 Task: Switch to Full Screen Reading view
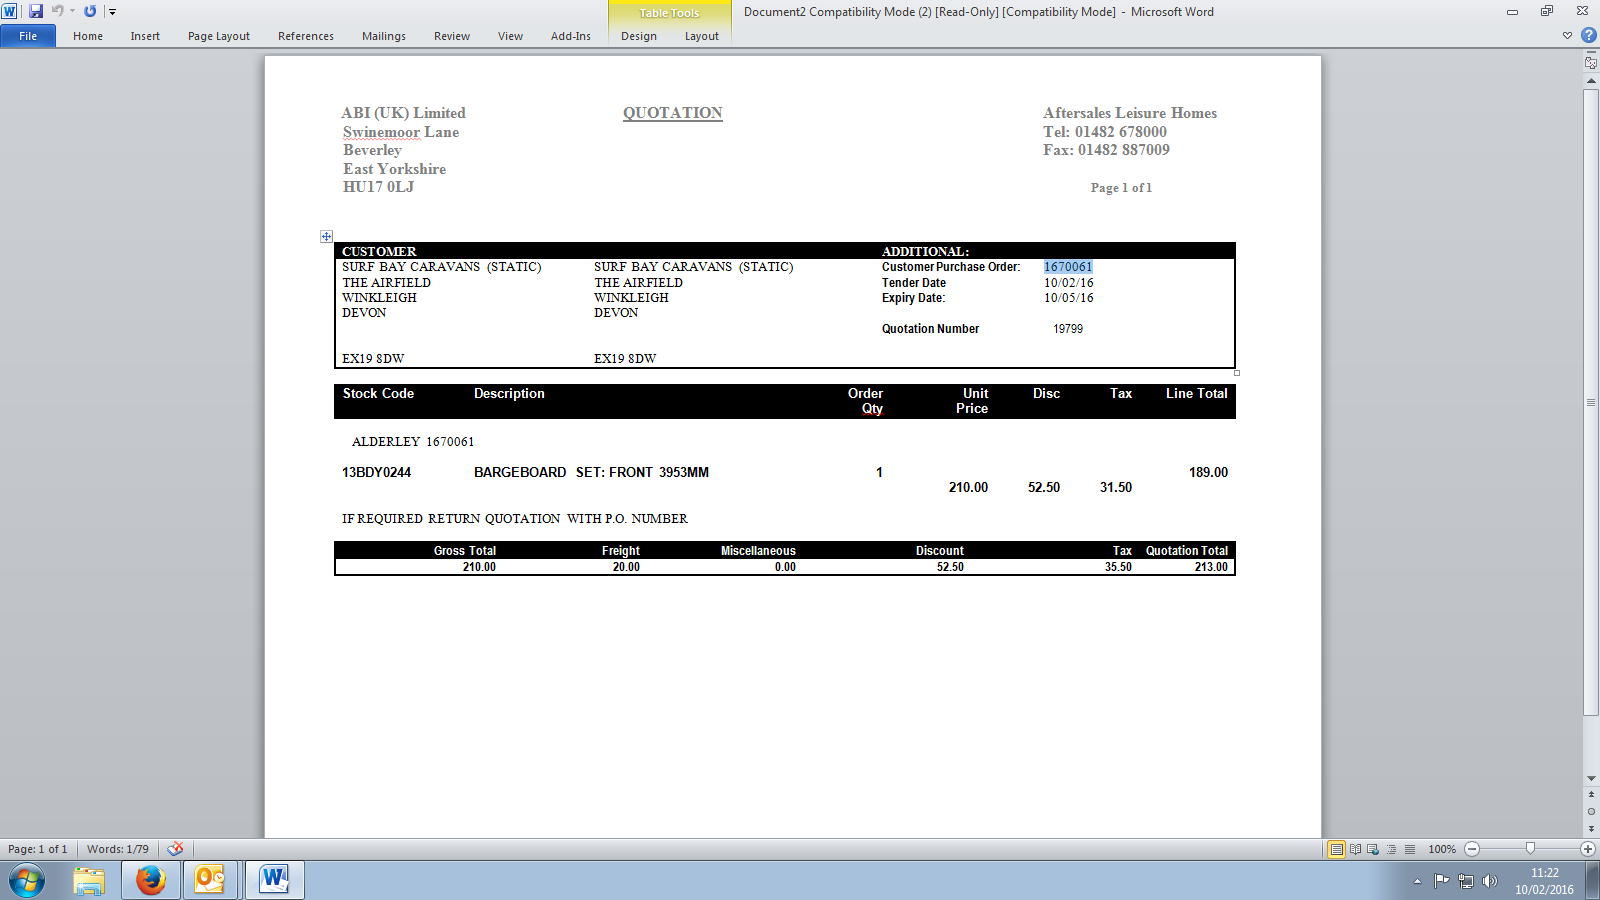pos(1355,849)
